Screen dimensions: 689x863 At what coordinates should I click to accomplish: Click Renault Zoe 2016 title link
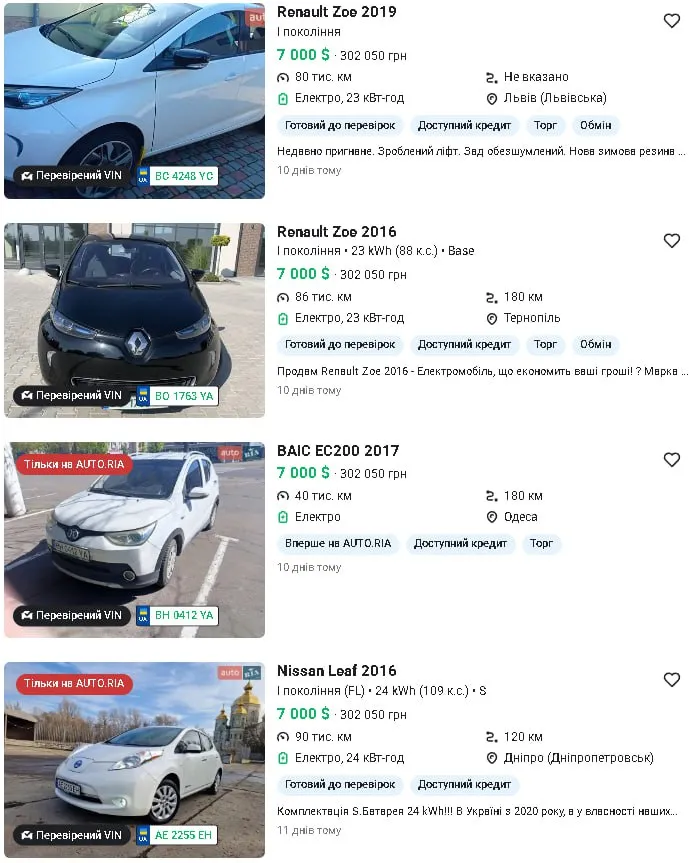pyautogui.click(x=336, y=232)
